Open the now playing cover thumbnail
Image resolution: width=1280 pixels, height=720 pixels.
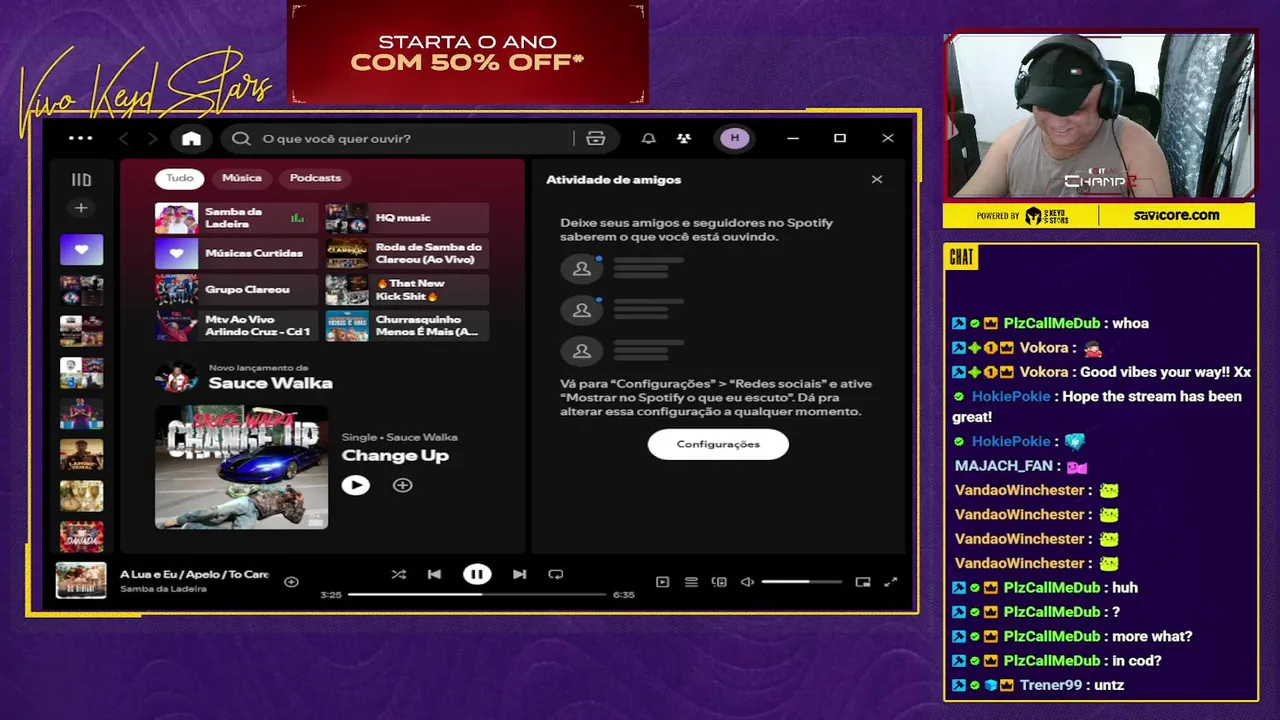[81, 580]
